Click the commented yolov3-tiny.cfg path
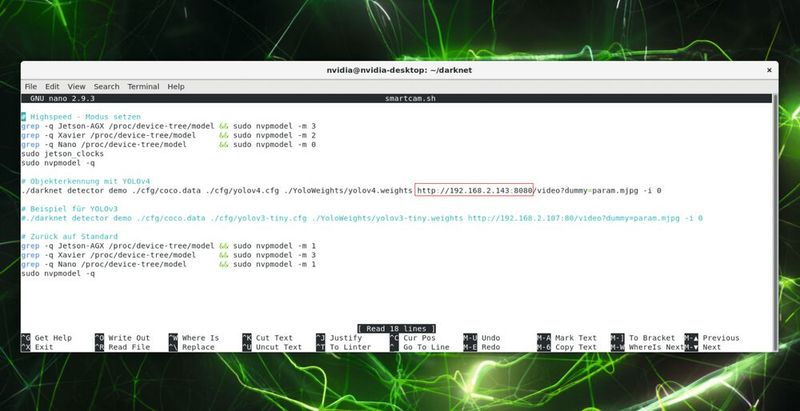The image size is (800, 411). [x=258, y=218]
